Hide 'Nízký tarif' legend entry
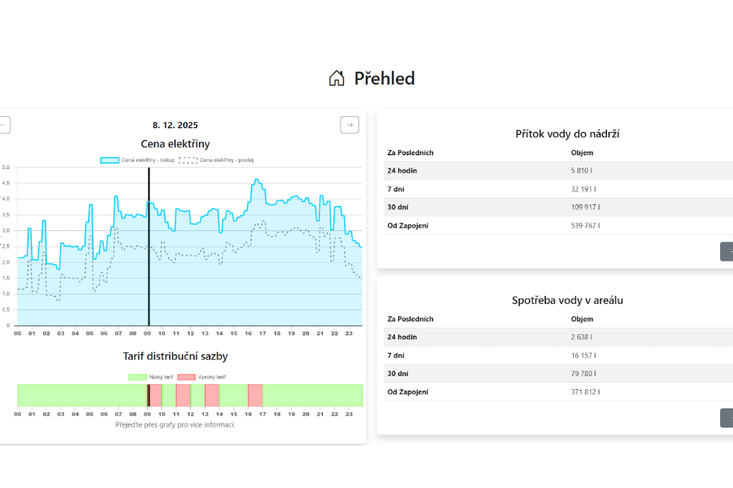 [x=138, y=377]
